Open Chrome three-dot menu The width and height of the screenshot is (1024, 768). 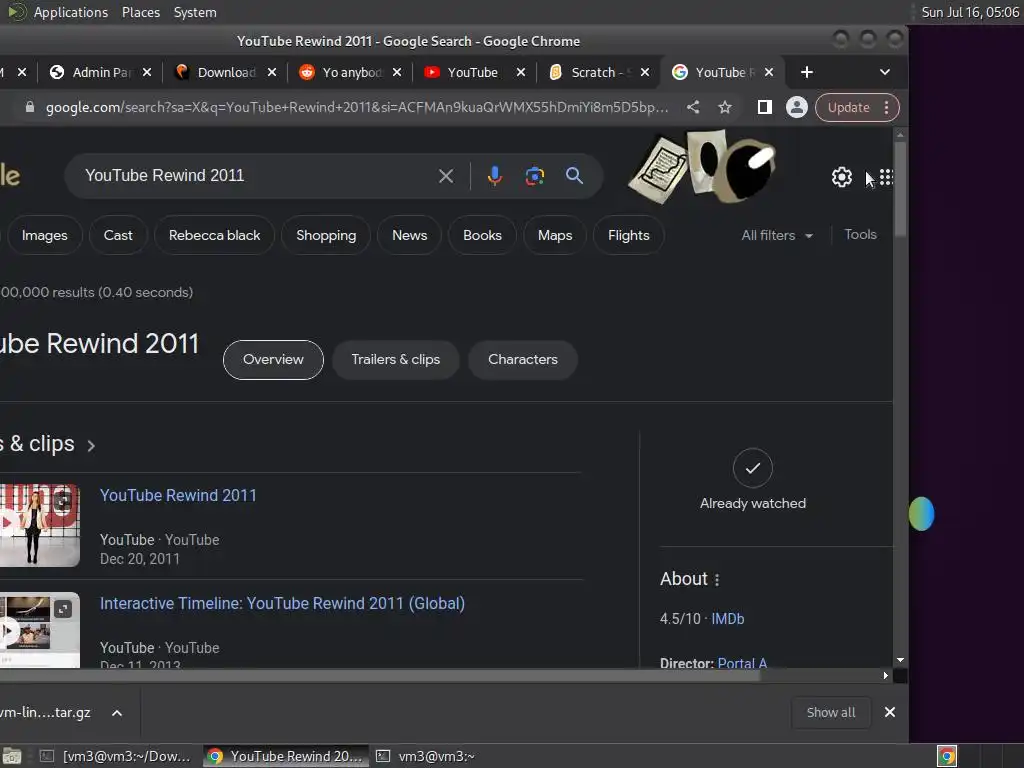886,108
